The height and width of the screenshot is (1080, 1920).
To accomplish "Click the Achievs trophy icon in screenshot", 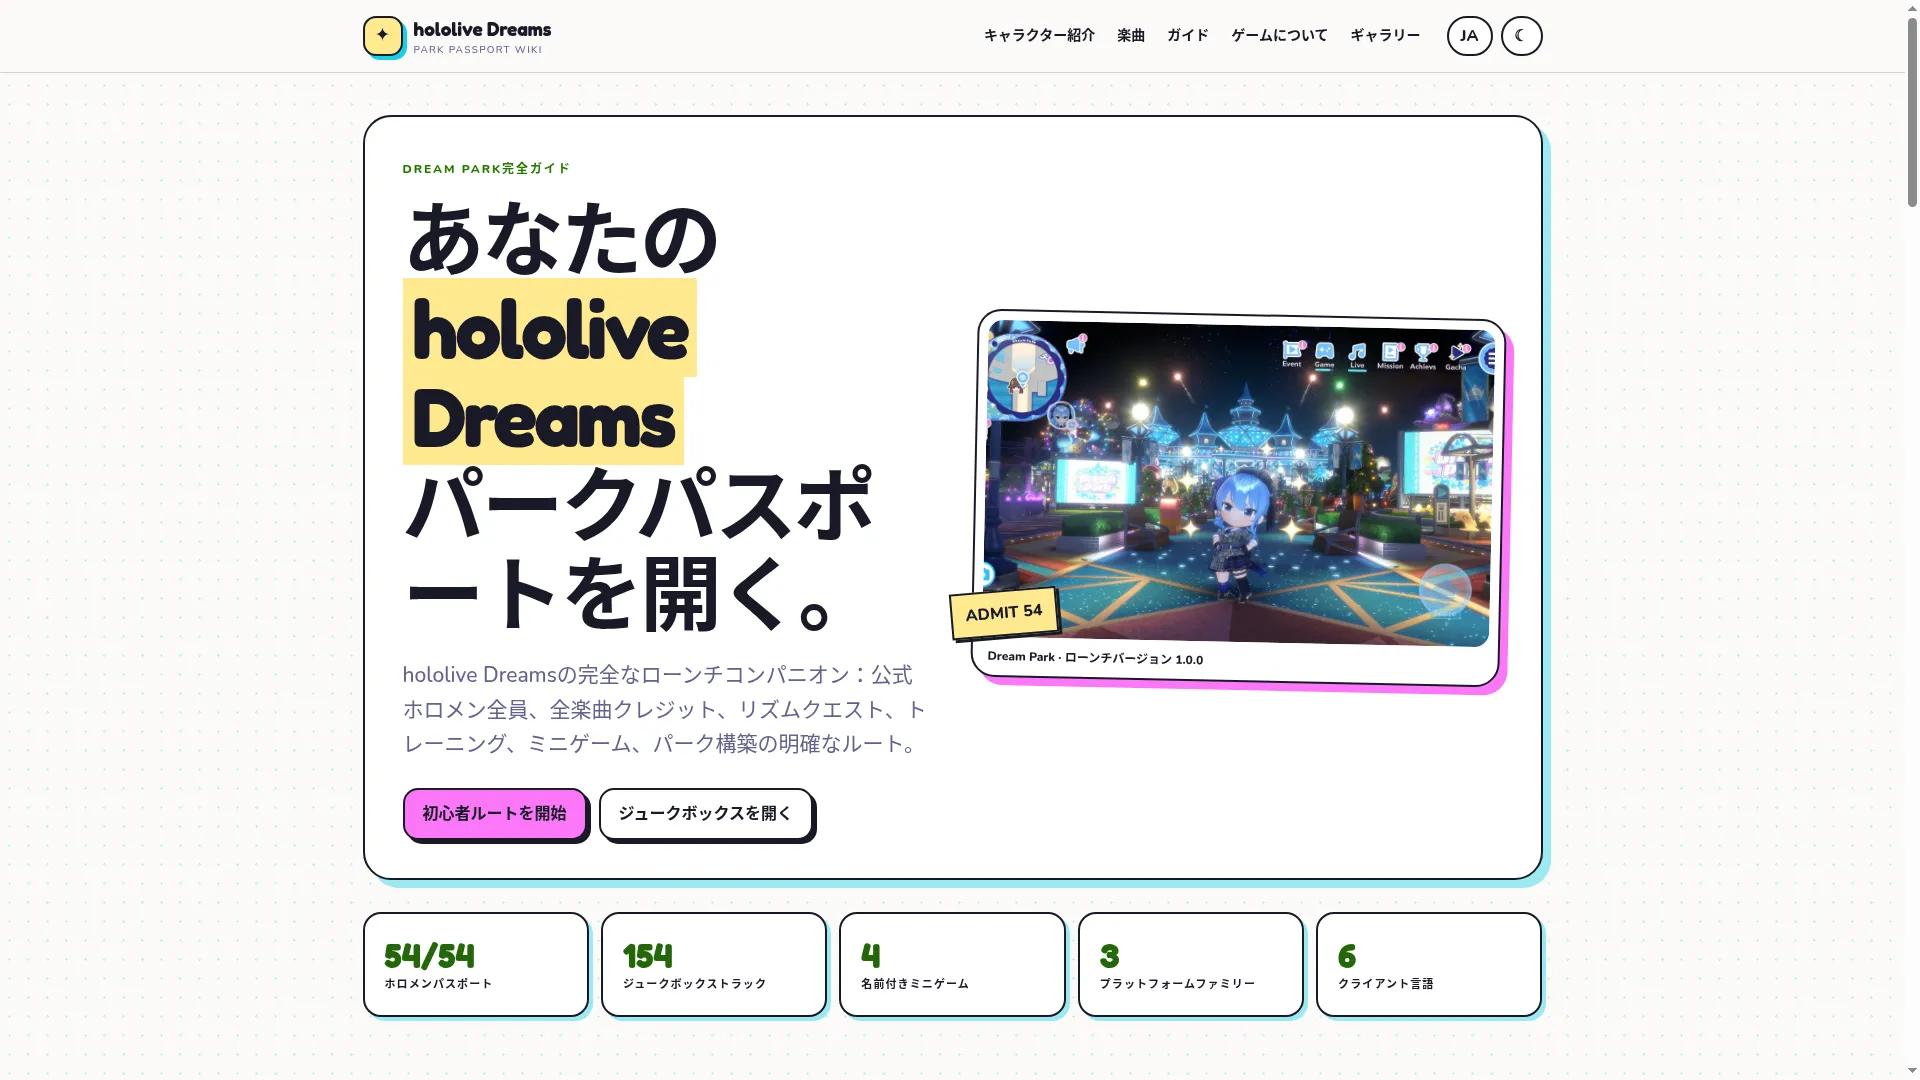I will pyautogui.click(x=1423, y=357).
